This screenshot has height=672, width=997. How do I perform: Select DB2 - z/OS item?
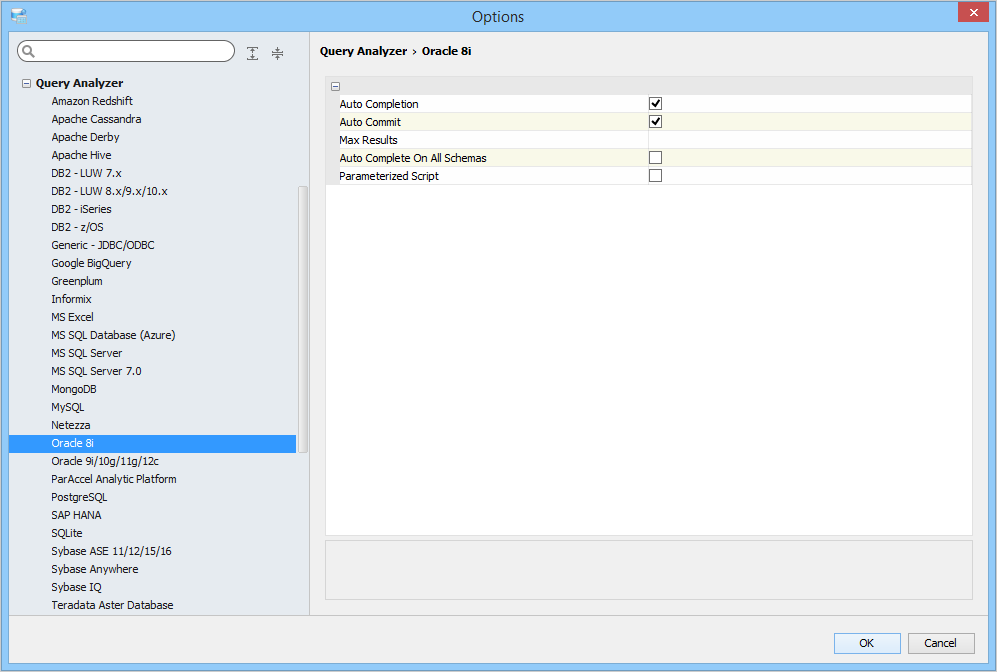[77, 227]
